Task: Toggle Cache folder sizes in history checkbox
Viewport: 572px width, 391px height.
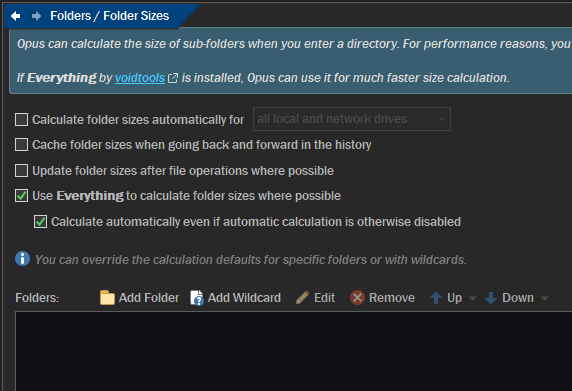Action: pos(21,144)
